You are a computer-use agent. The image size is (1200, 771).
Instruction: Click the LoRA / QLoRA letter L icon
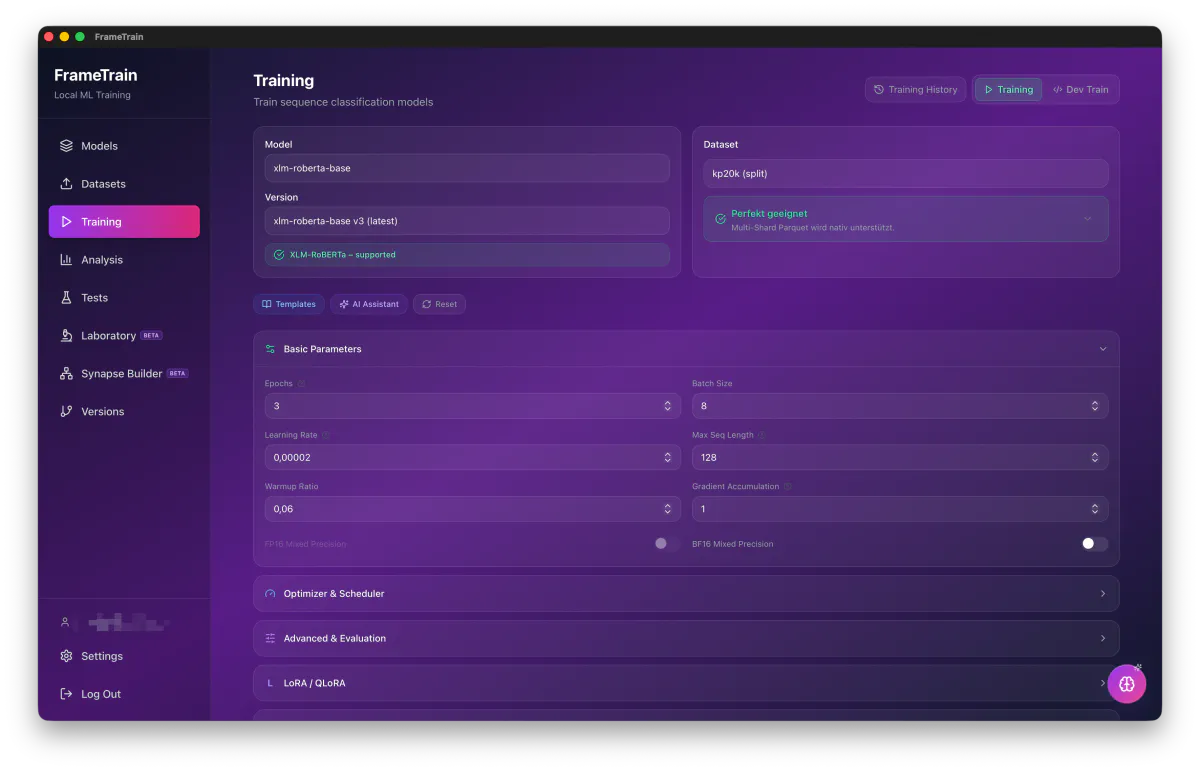[x=270, y=683]
